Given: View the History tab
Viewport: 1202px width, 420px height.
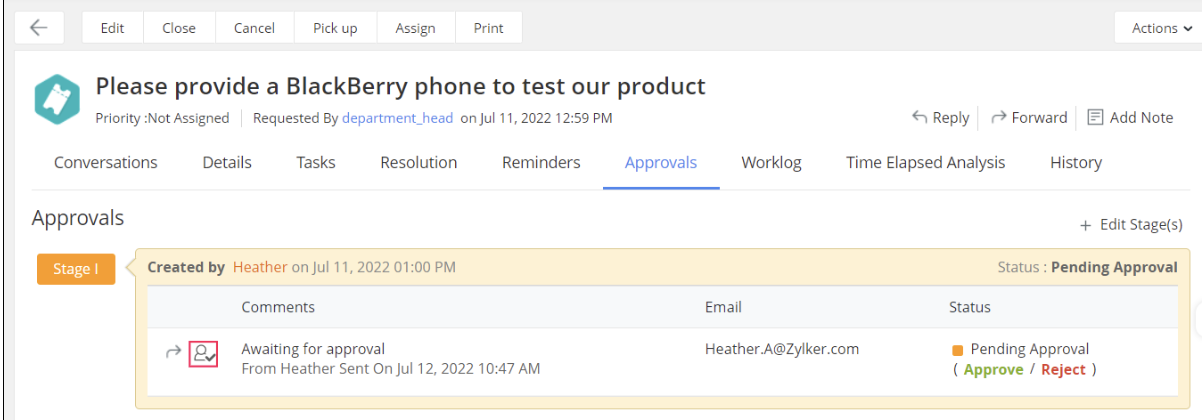Looking at the screenshot, I should (1075, 163).
